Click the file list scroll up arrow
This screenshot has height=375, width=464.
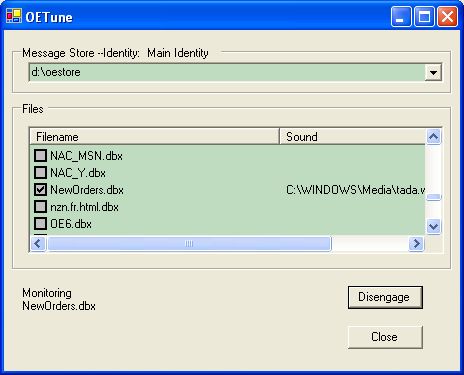433,136
